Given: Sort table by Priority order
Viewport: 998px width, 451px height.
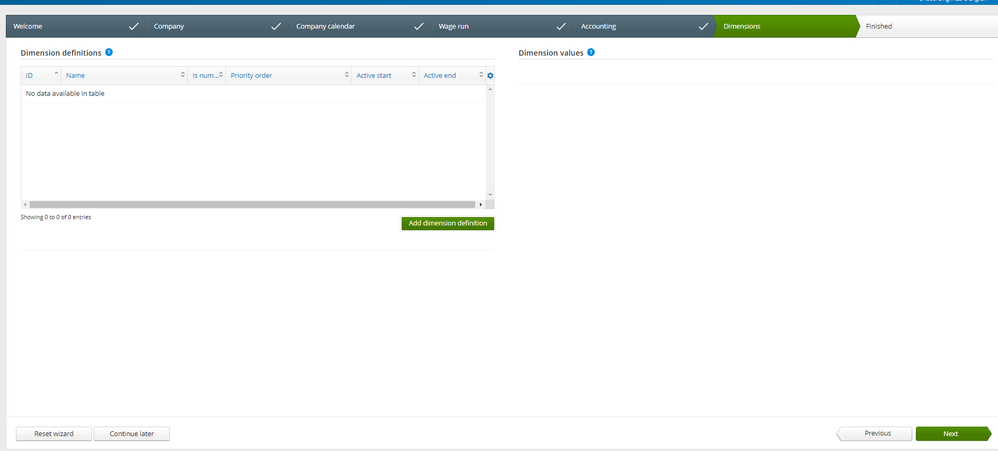Looking at the screenshot, I should tap(288, 76).
